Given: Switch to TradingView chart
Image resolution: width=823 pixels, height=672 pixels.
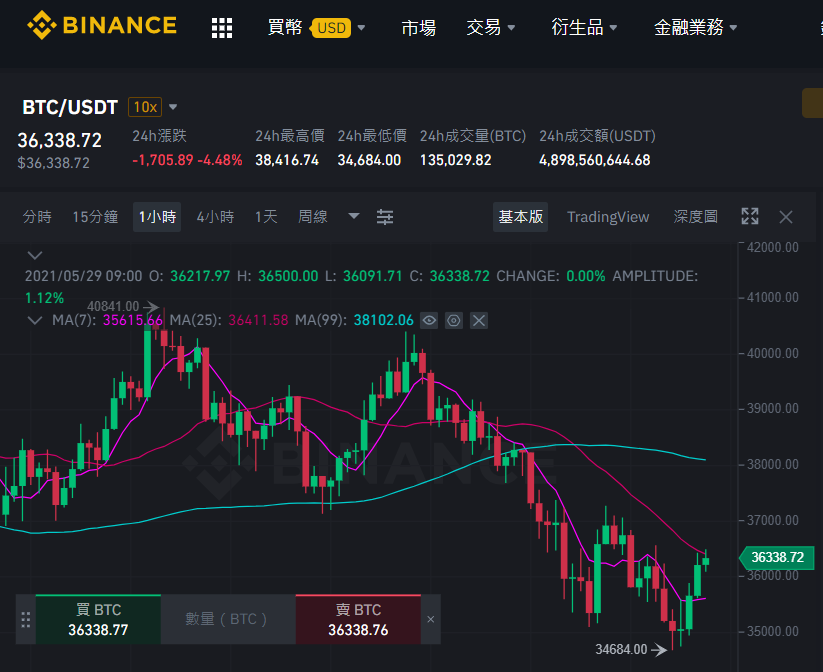Looking at the screenshot, I should (608, 217).
